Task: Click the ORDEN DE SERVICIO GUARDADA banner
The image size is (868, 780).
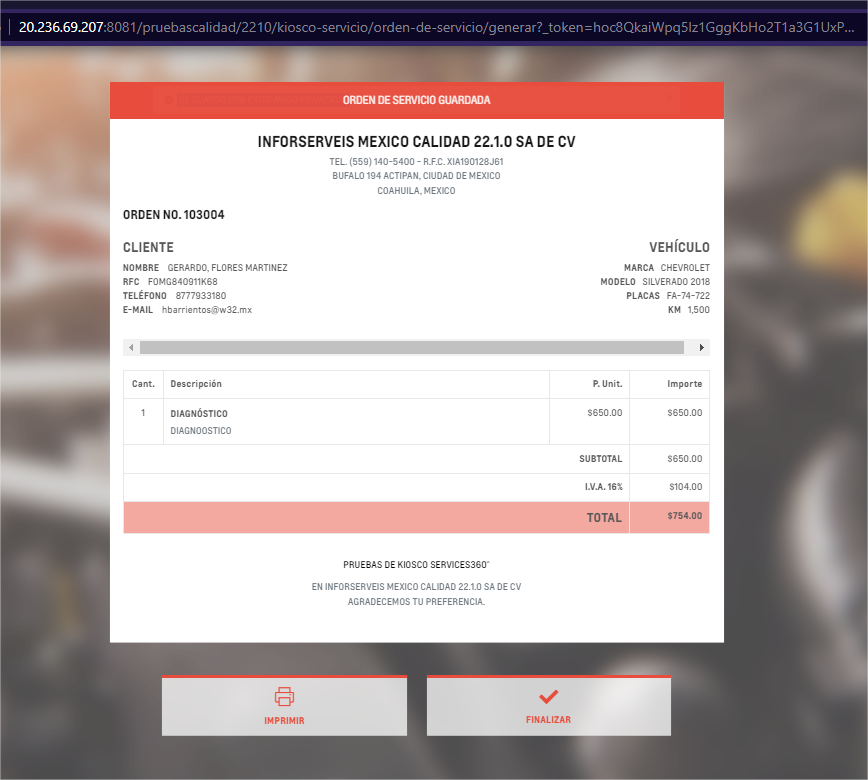Action: [x=416, y=100]
